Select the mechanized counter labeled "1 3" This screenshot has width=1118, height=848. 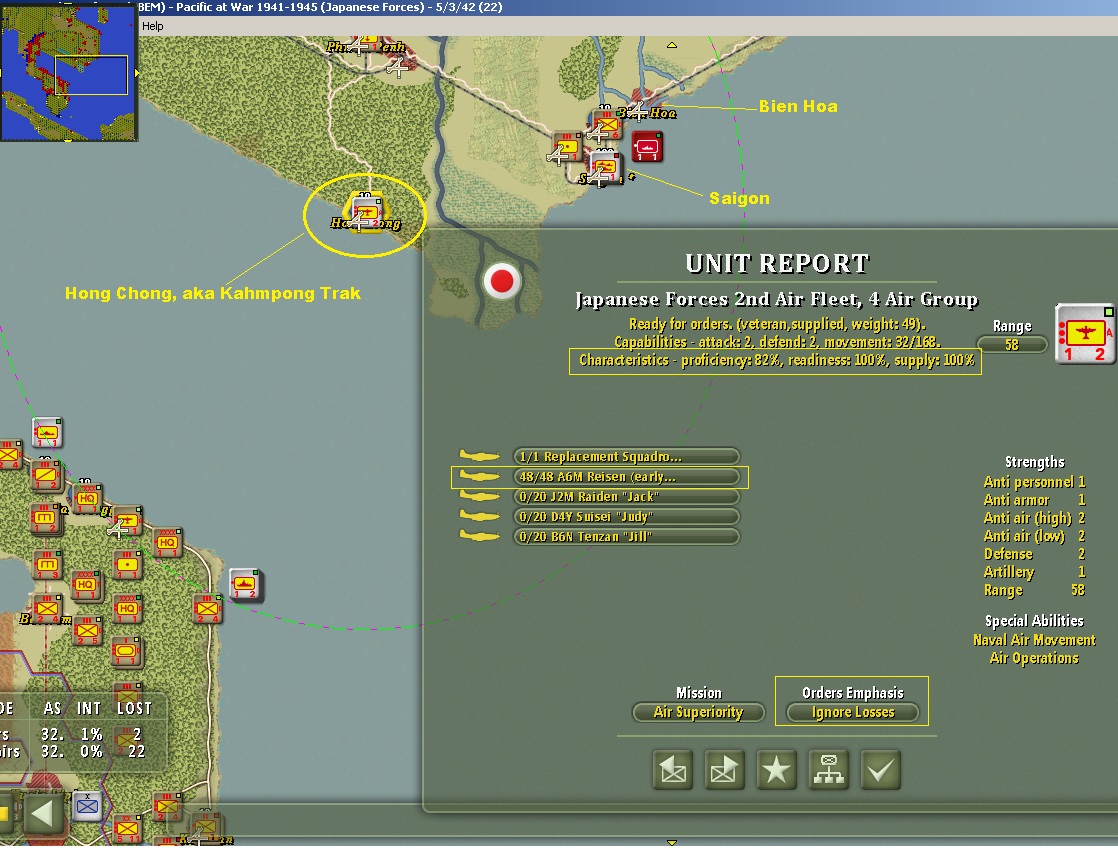(47, 565)
